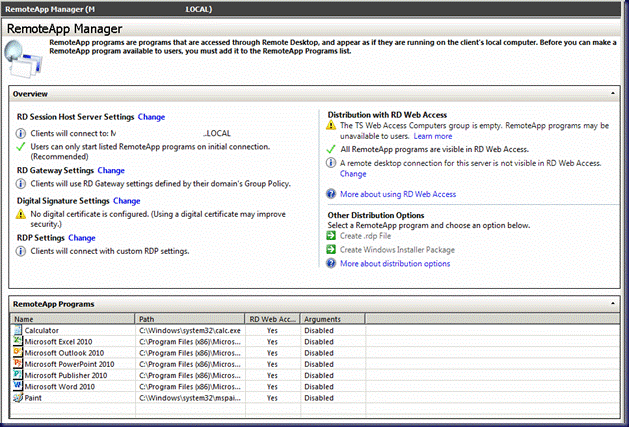Open More about distribution options link

coord(395,264)
